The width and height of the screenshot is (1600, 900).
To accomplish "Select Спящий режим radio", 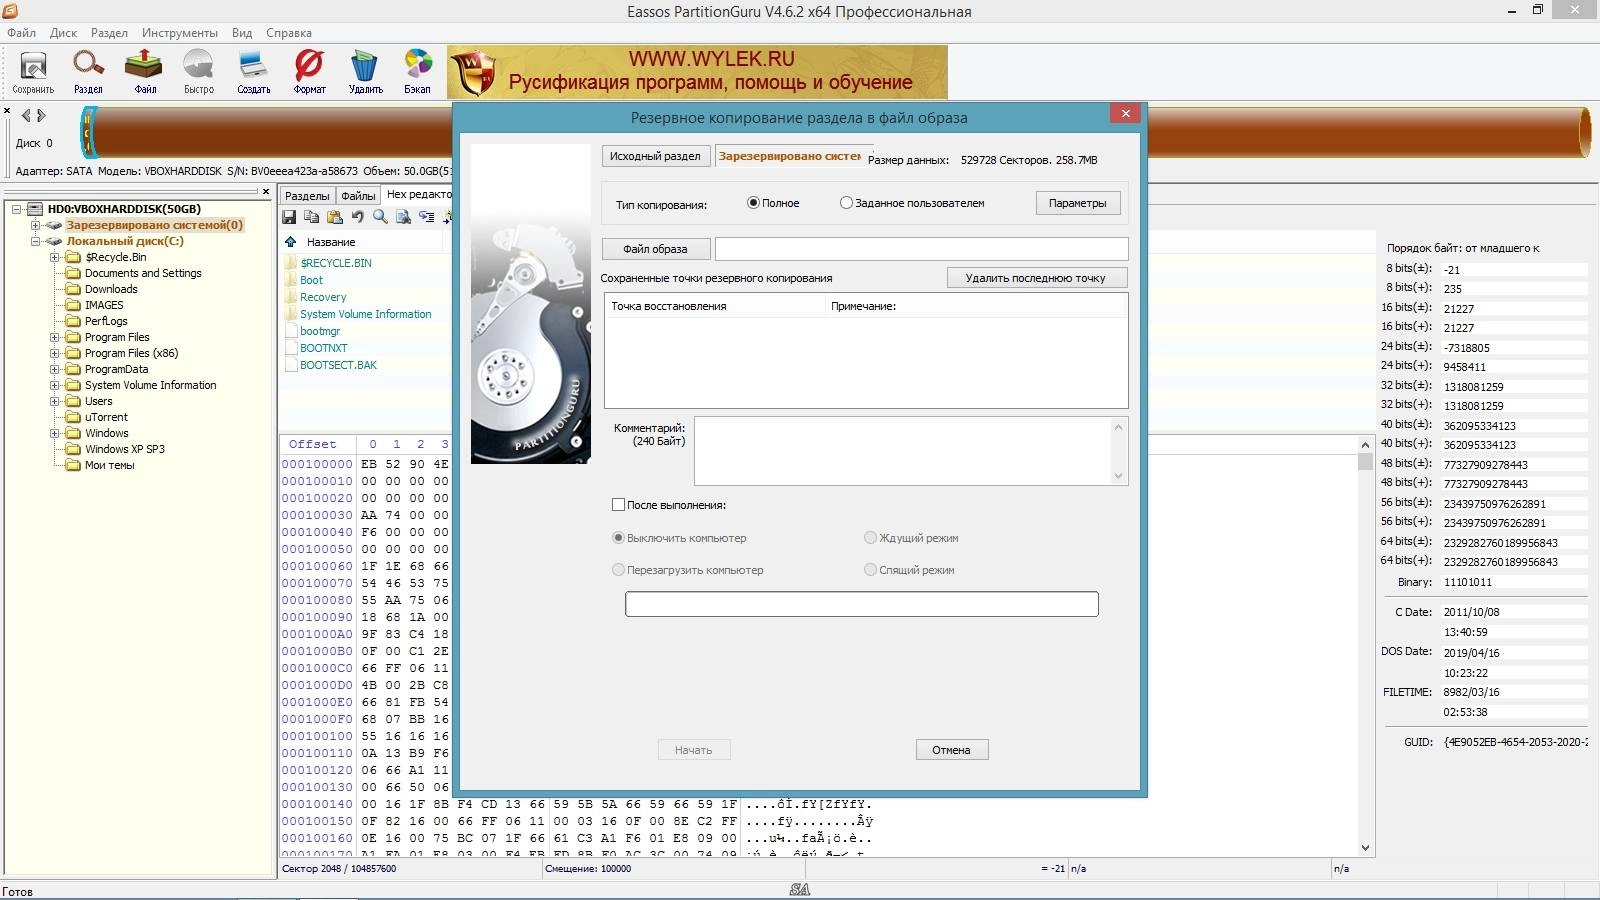I will click(x=870, y=570).
